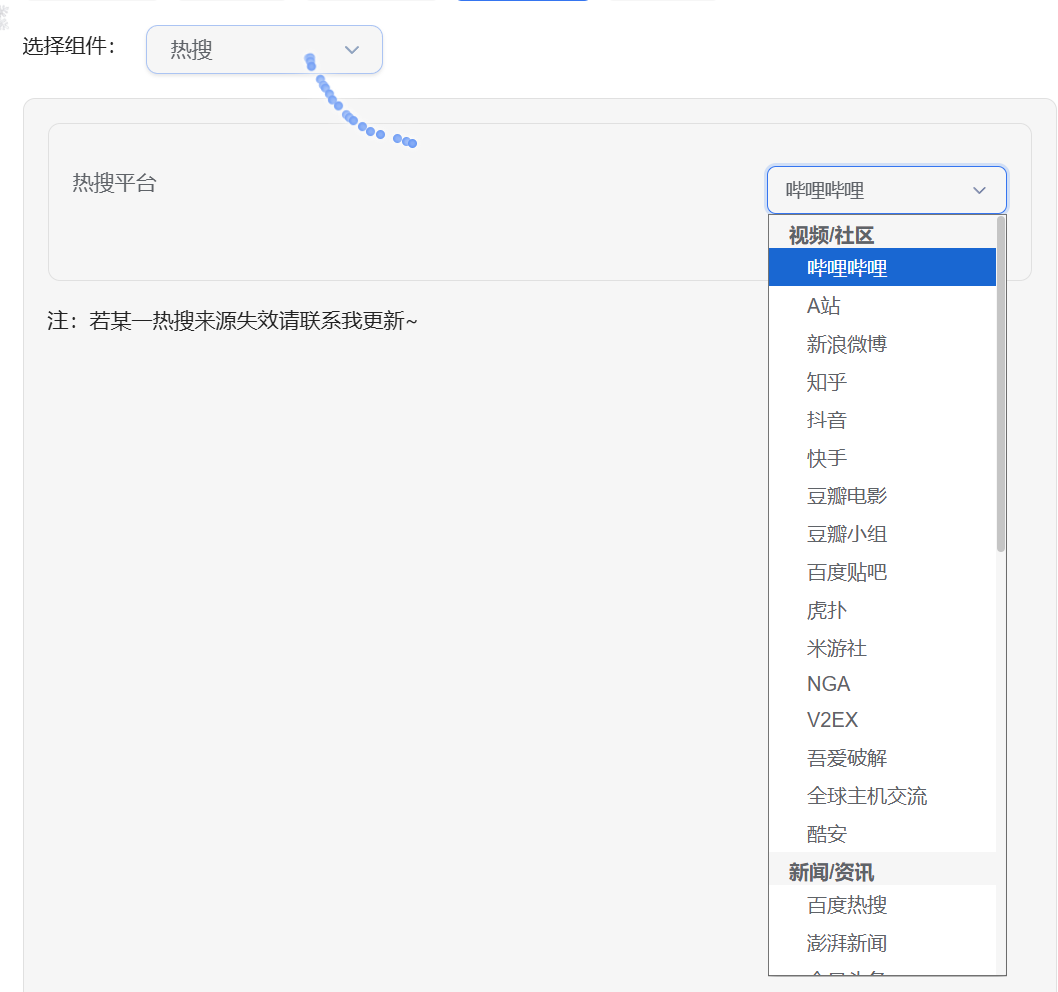The image size is (1058, 992).
Task: Choose A站 from the platform list
Action: pyautogui.click(x=882, y=306)
